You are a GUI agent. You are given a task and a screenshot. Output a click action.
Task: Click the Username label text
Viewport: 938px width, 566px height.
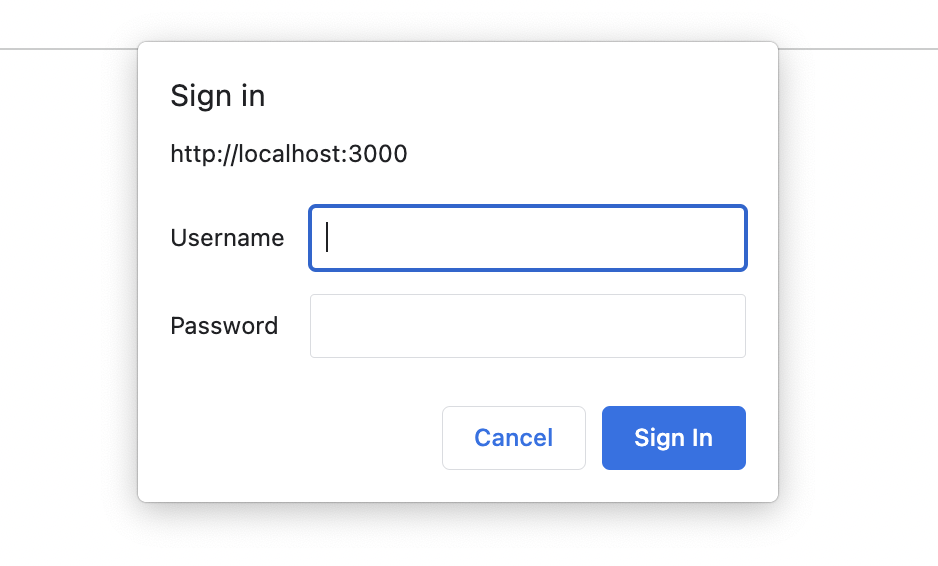(227, 238)
